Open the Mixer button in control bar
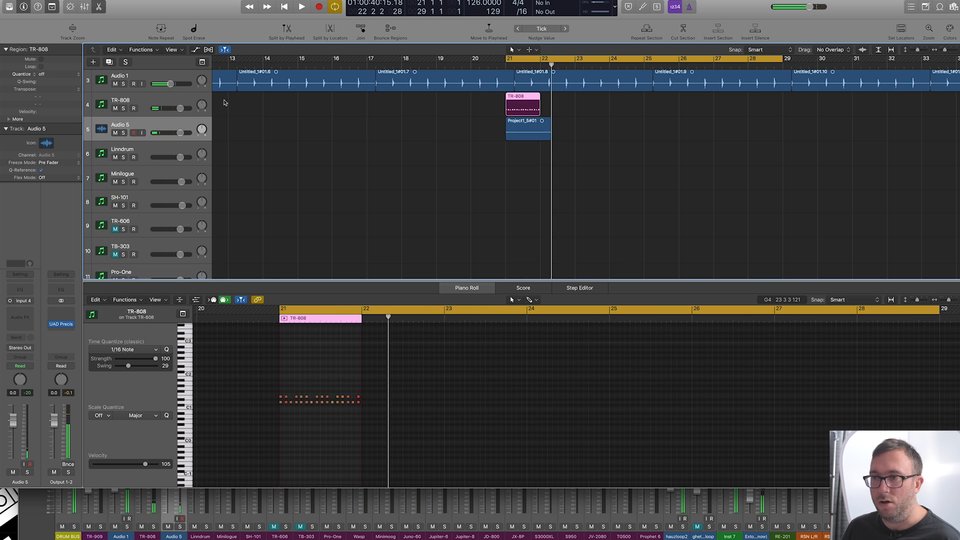Image resolution: width=960 pixels, height=540 pixels. click(x=84, y=7)
